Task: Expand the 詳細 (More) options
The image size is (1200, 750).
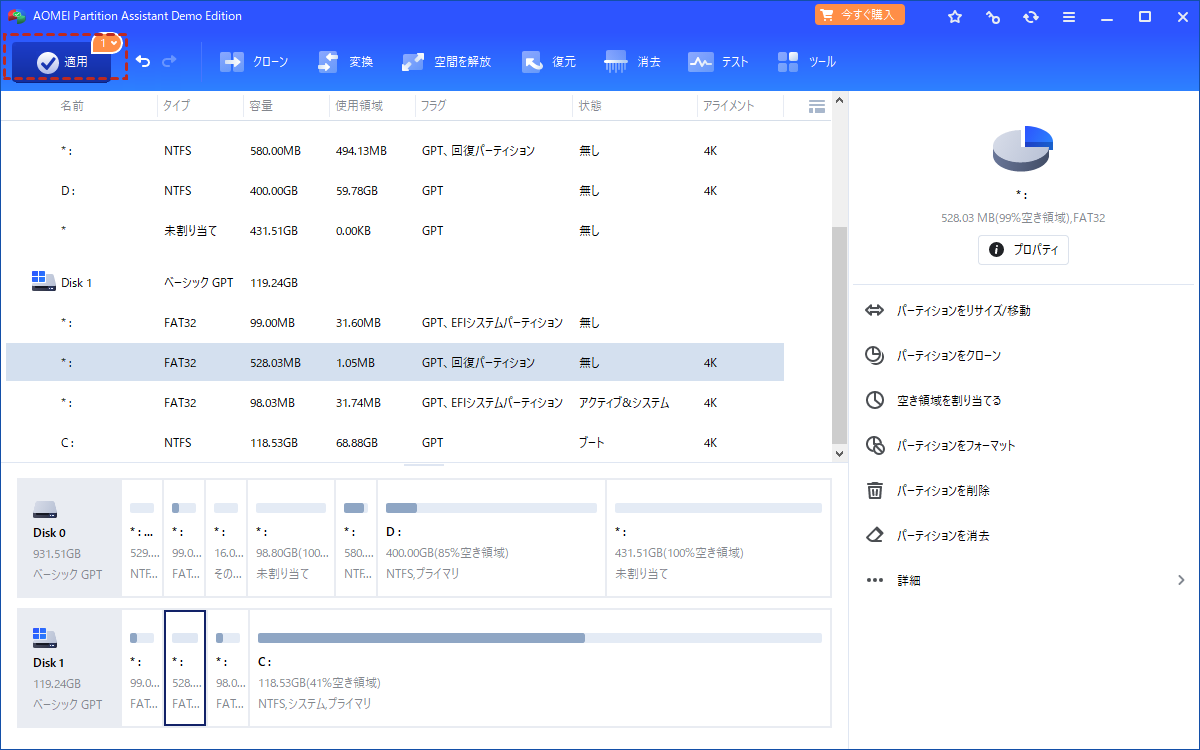Action: [1025, 580]
